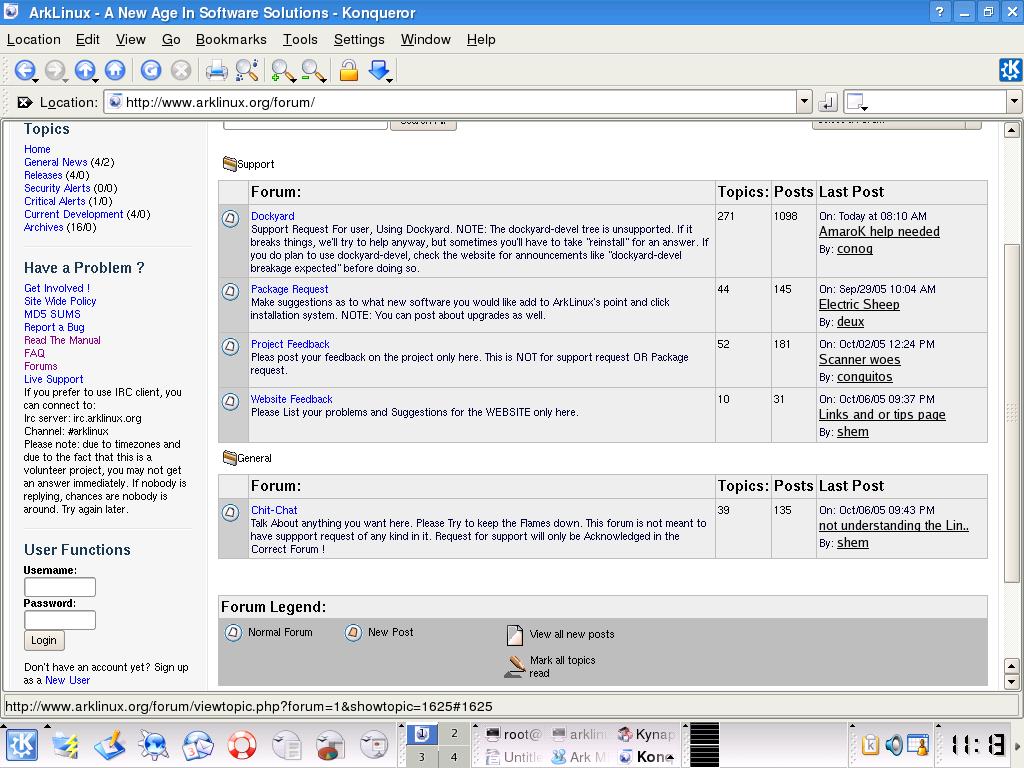1024x768 pixels.
Task: Go to the Home page icon
Action: pos(115,70)
